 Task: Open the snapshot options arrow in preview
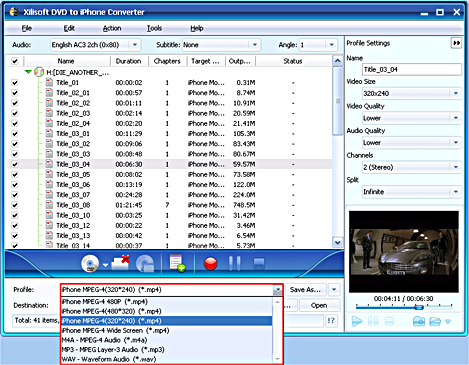pyautogui.click(x=448, y=322)
